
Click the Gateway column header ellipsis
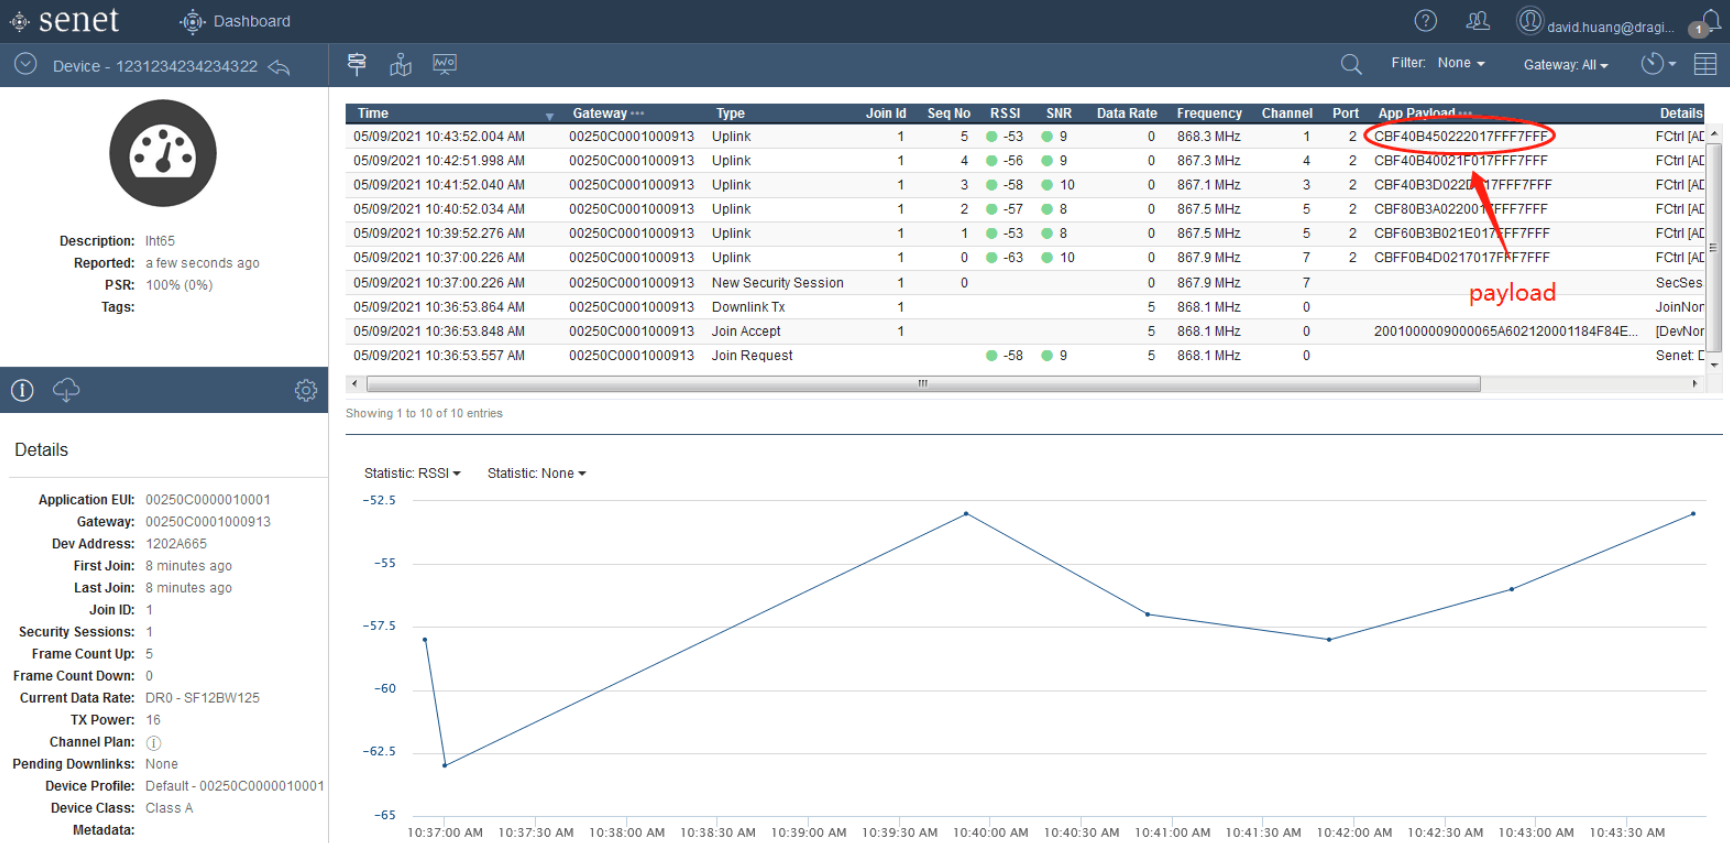pos(637,113)
